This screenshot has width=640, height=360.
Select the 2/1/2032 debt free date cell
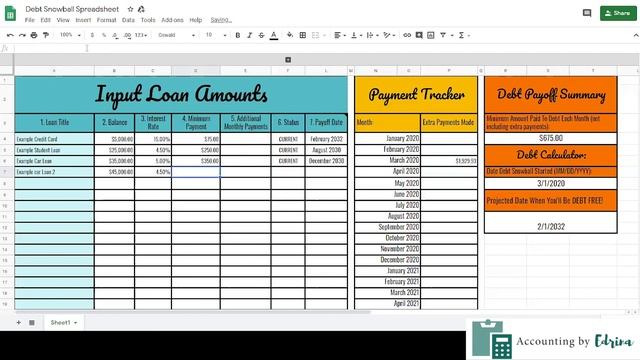pos(551,223)
